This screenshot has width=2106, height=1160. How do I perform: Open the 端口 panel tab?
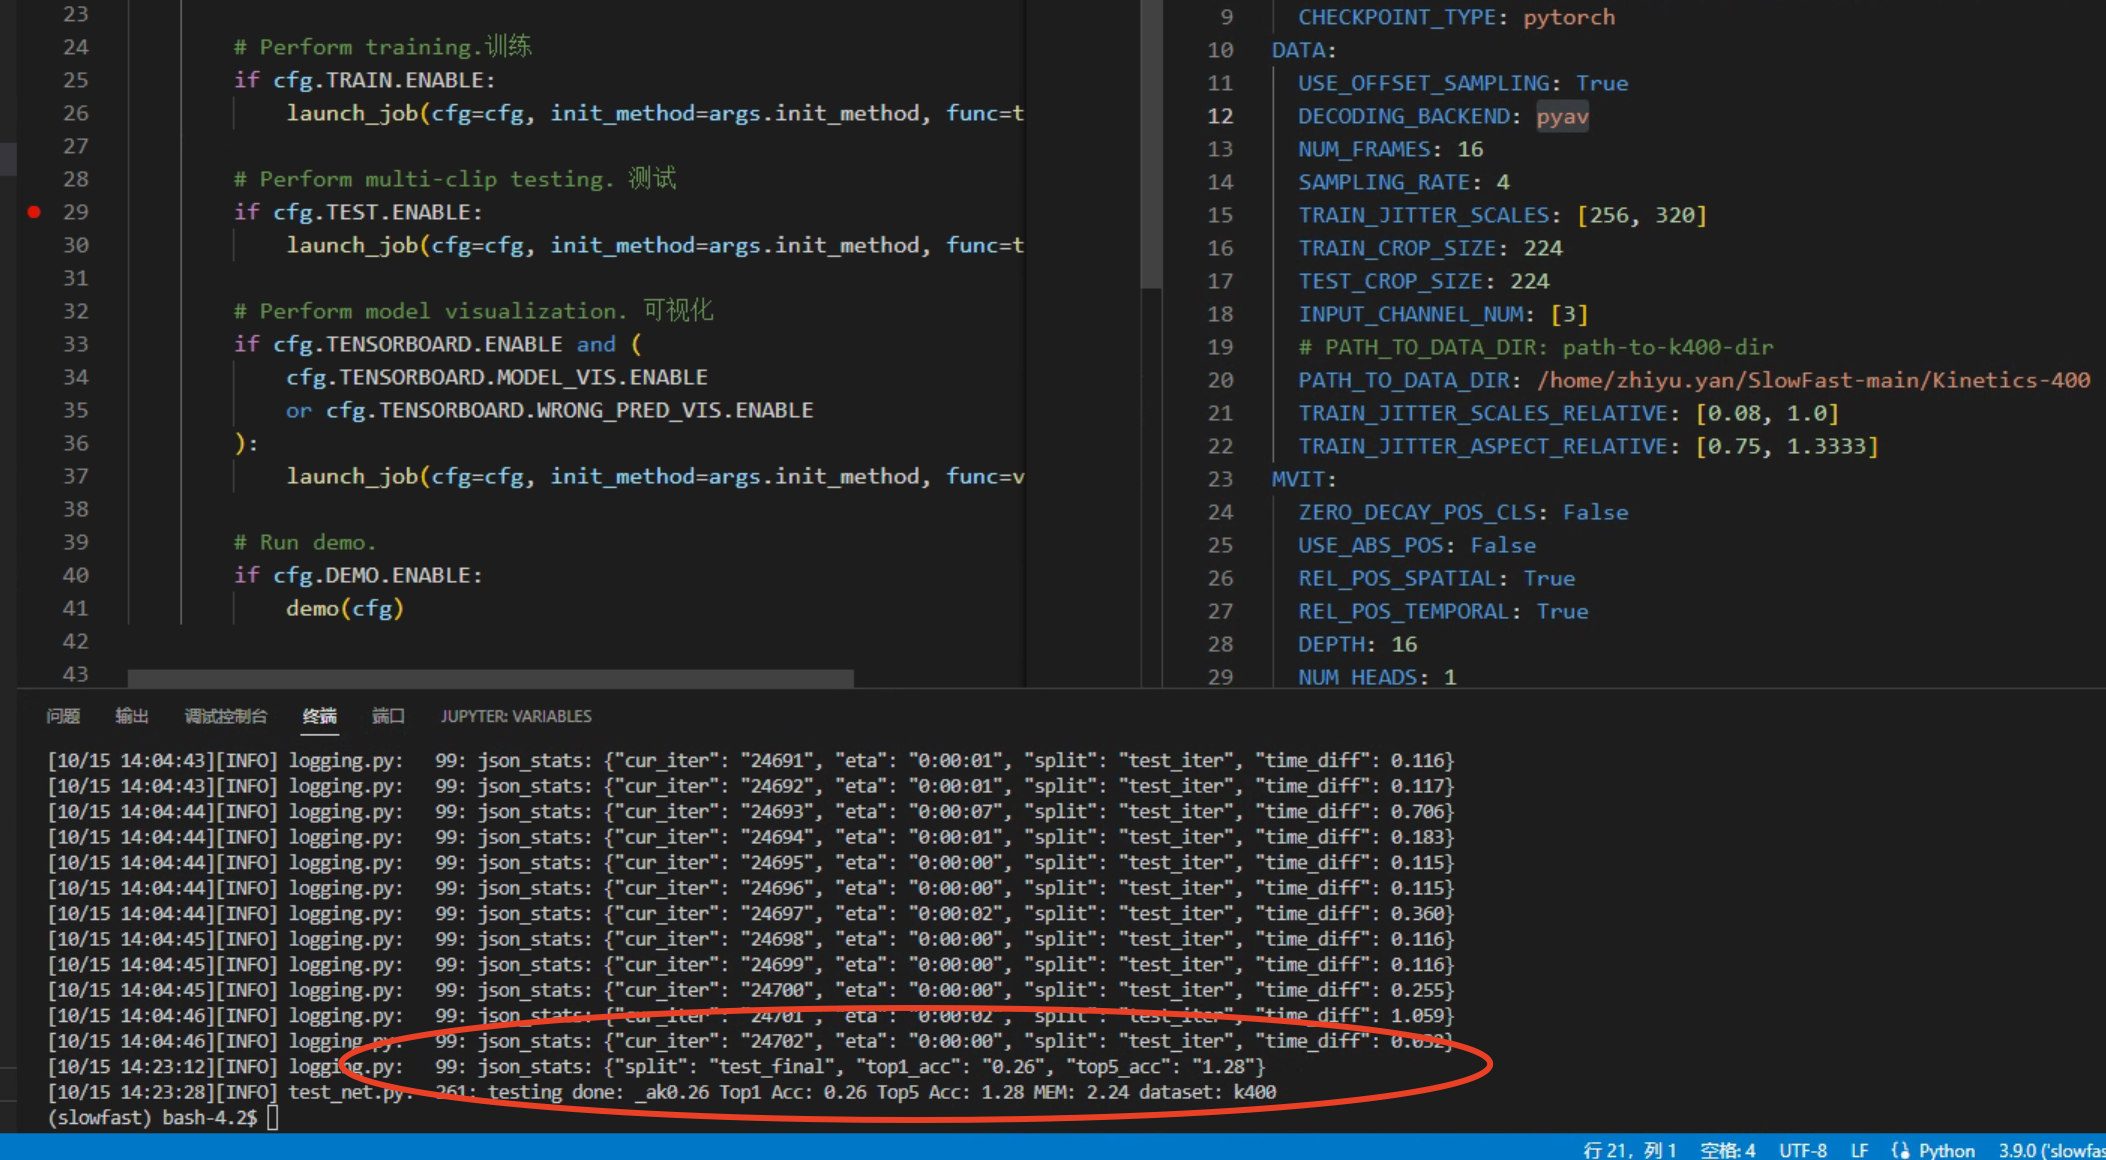pyautogui.click(x=388, y=716)
